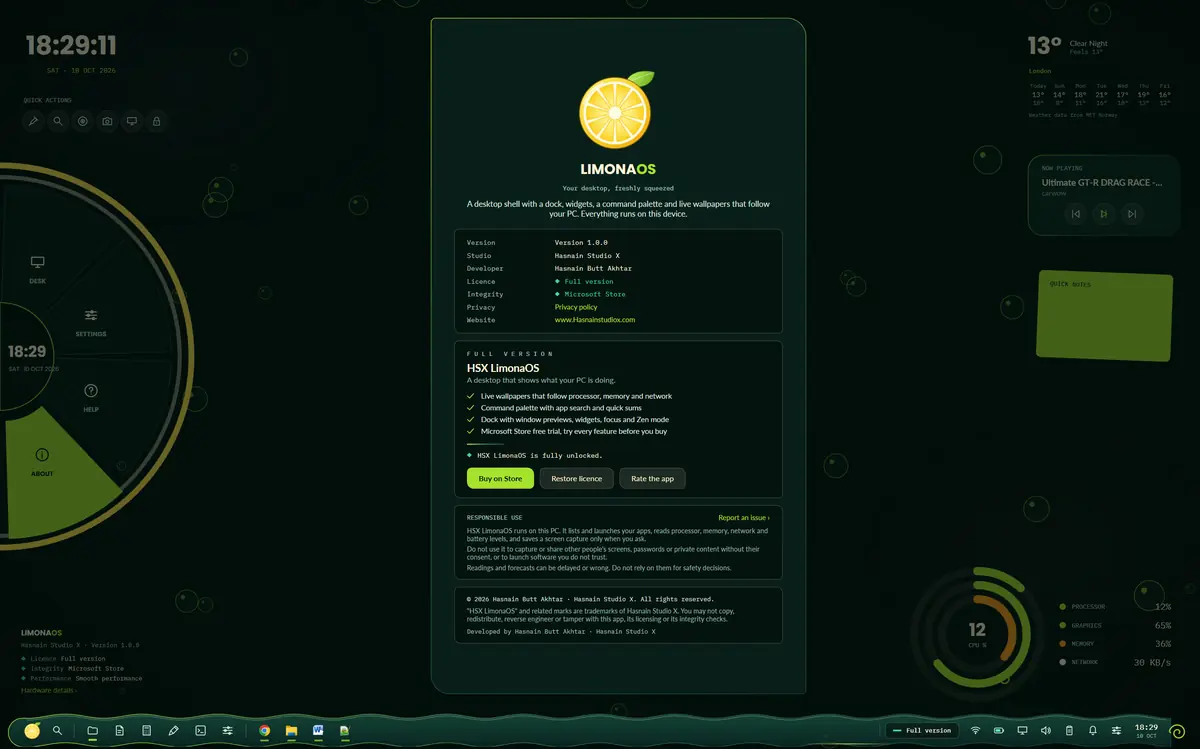Image resolution: width=1200 pixels, height=749 pixels.
Task: Click the Wi-Fi icon in the tray
Action: [975, 731]
